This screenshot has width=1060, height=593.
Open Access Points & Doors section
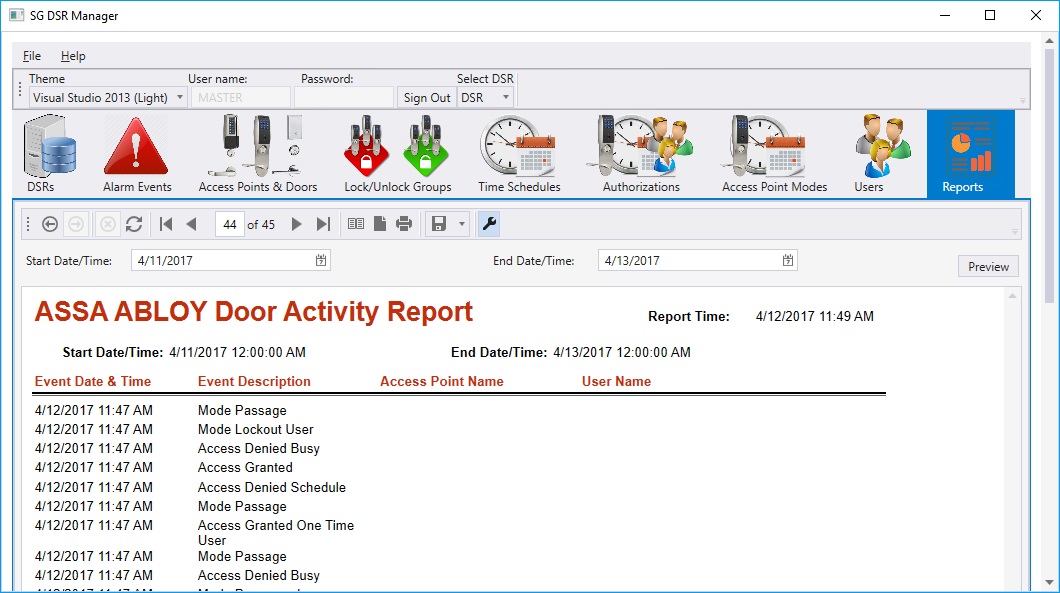(x=258, y=154)
